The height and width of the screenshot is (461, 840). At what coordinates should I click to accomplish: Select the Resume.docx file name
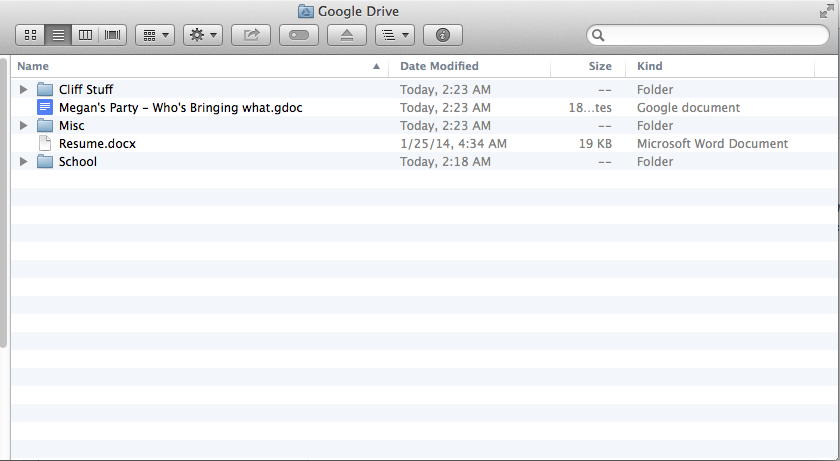pos(98,143)
